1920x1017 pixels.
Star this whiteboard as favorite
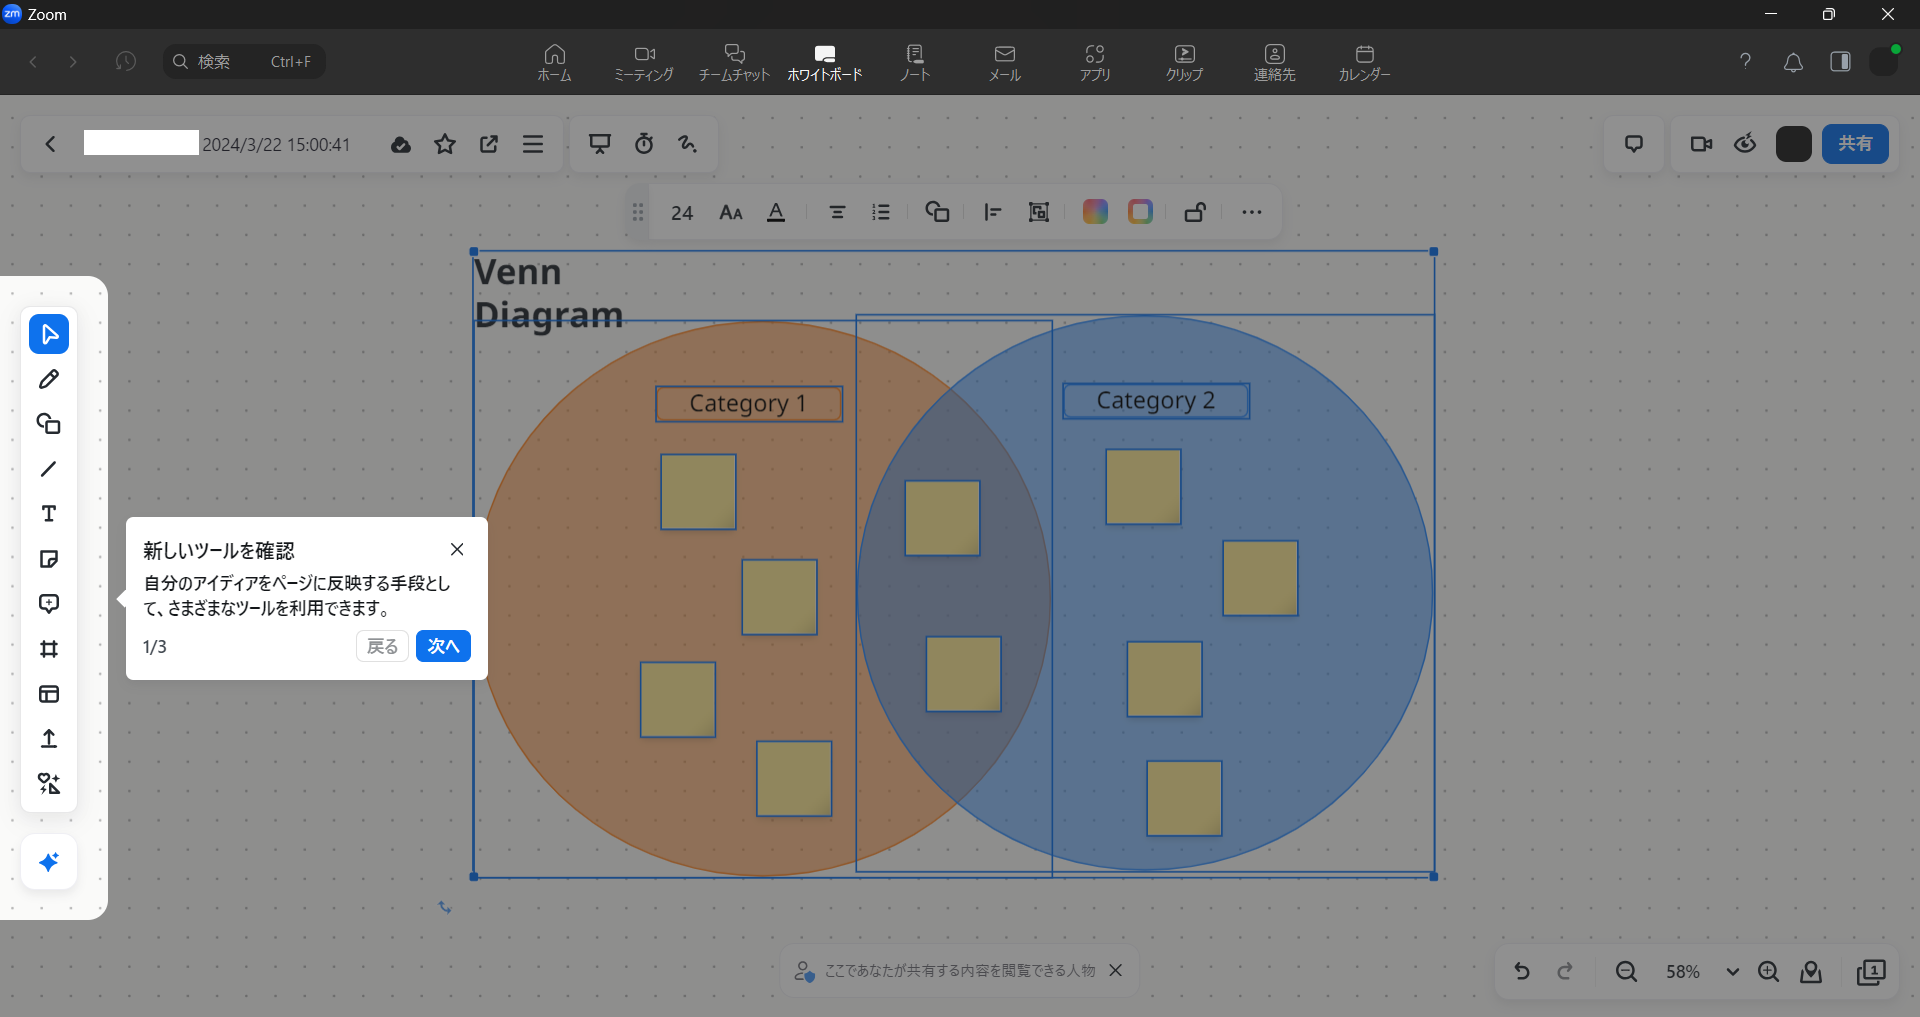coord(445,144)
